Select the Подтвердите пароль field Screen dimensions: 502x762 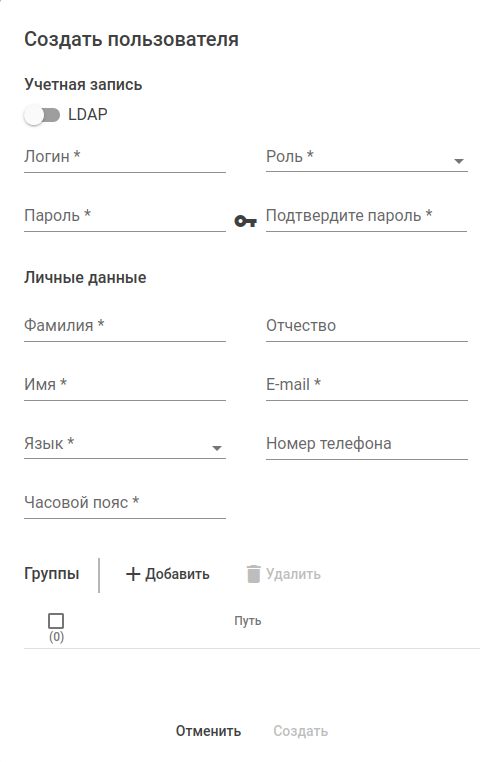pyautogui.click(x=366, y=216)
